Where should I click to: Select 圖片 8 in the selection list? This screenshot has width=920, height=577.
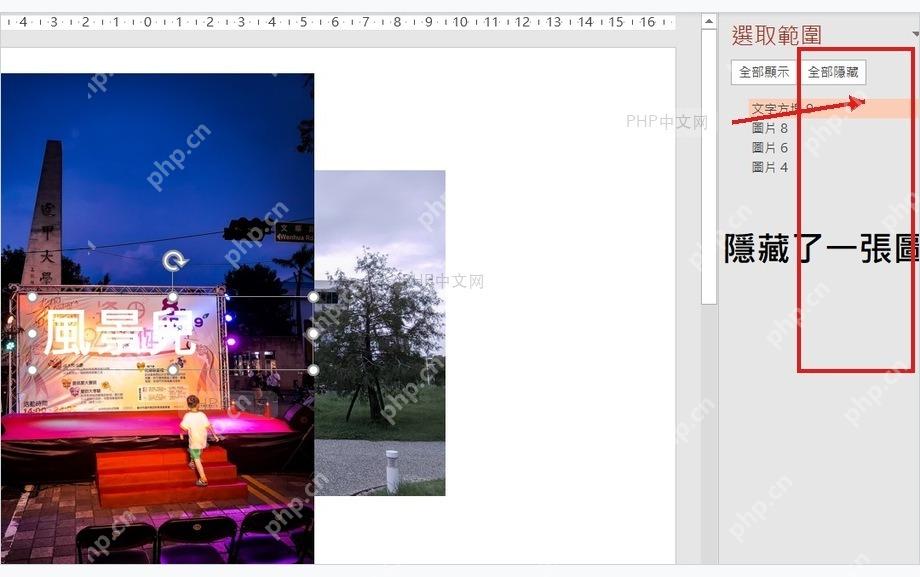769,128
